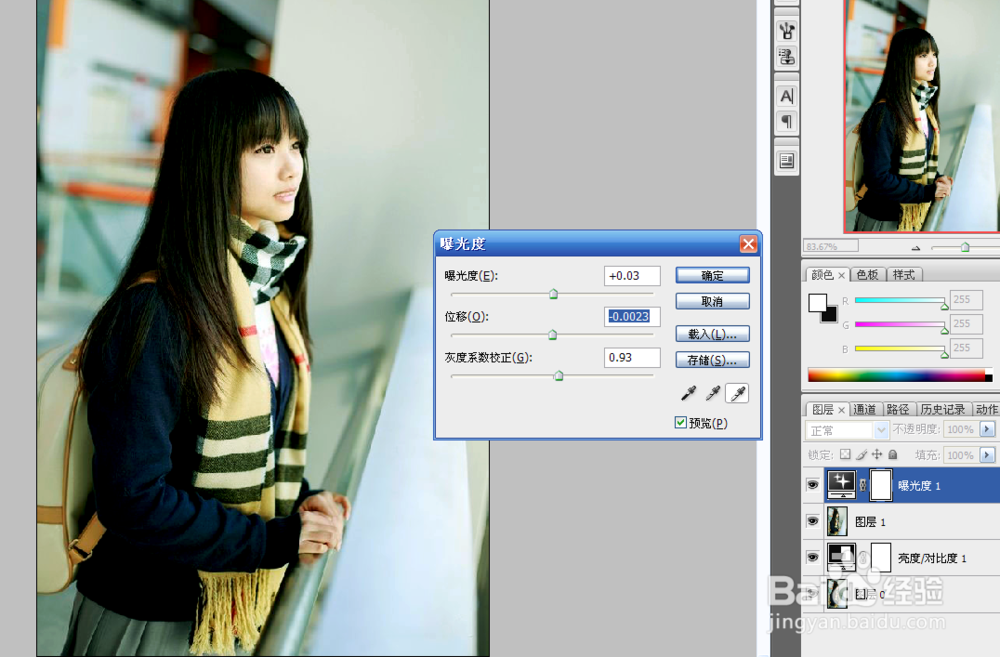Click the 位移(O) slider handle
The width and height of the screenshot is (1000, 657).
(553, 334)
